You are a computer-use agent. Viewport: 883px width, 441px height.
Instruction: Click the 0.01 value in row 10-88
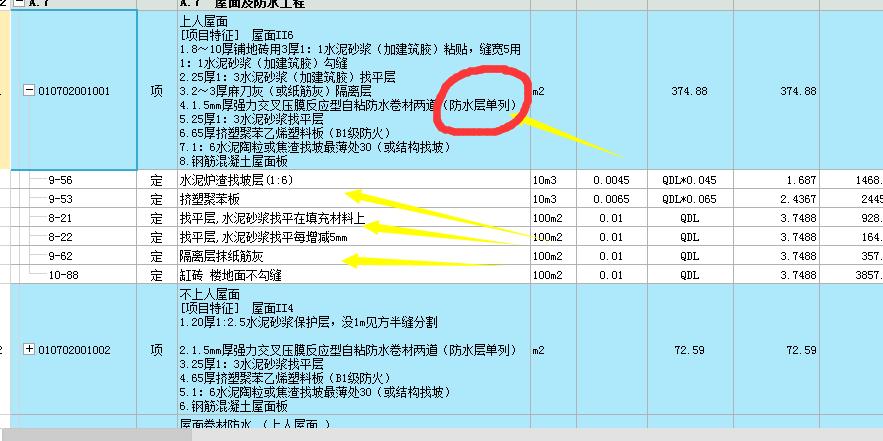[x=611, y=275]
